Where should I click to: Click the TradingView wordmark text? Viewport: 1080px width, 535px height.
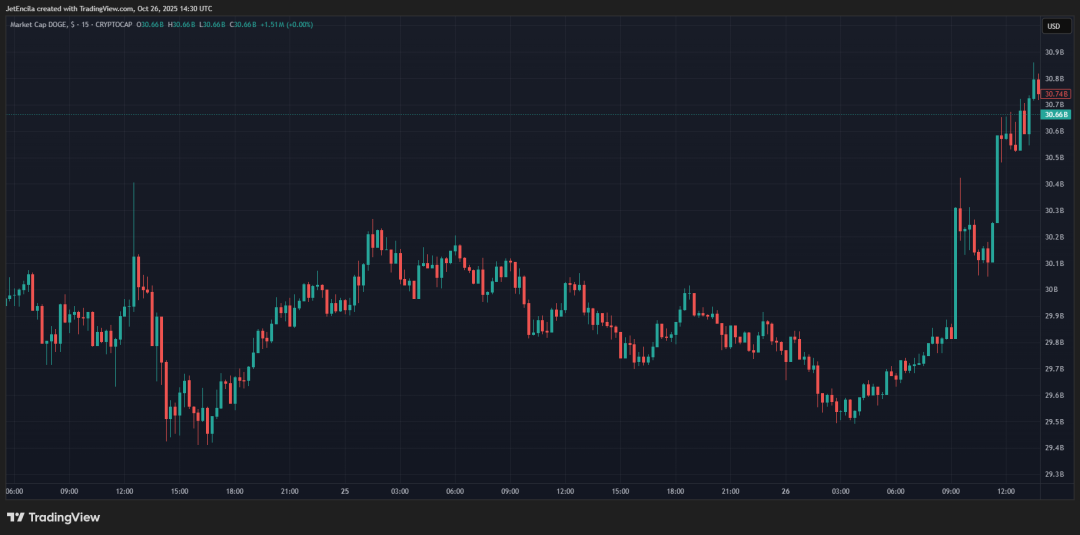coord(64,517)
